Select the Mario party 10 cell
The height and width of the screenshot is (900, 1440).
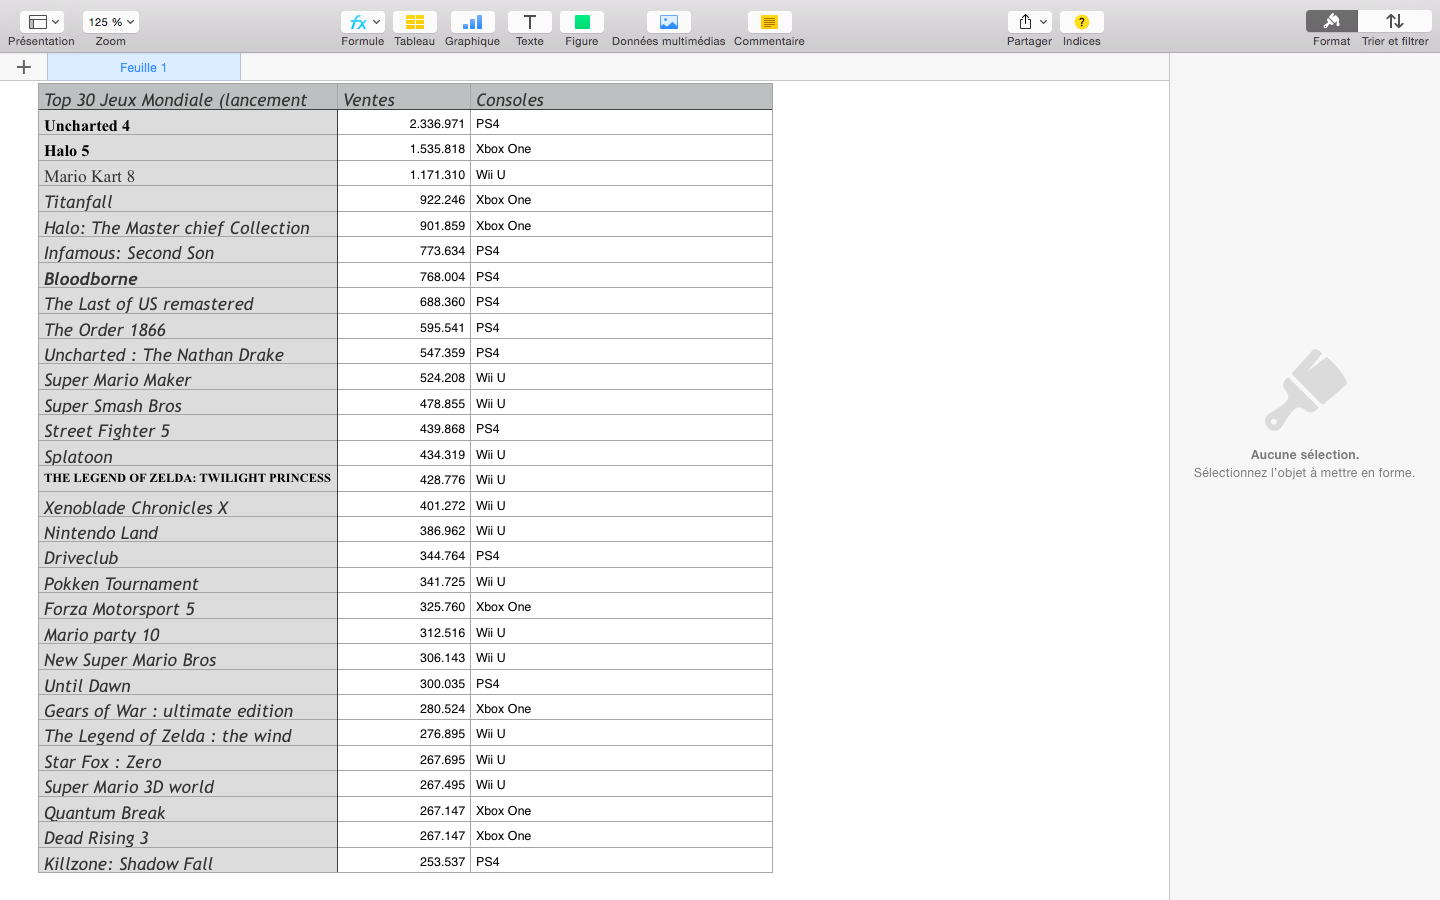point(188,632)
